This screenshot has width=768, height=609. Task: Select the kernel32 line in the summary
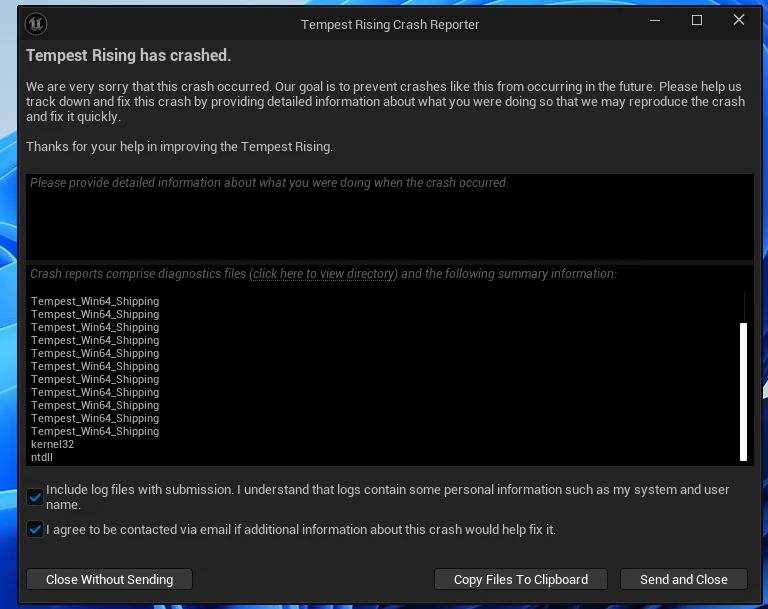pos(52,444)
